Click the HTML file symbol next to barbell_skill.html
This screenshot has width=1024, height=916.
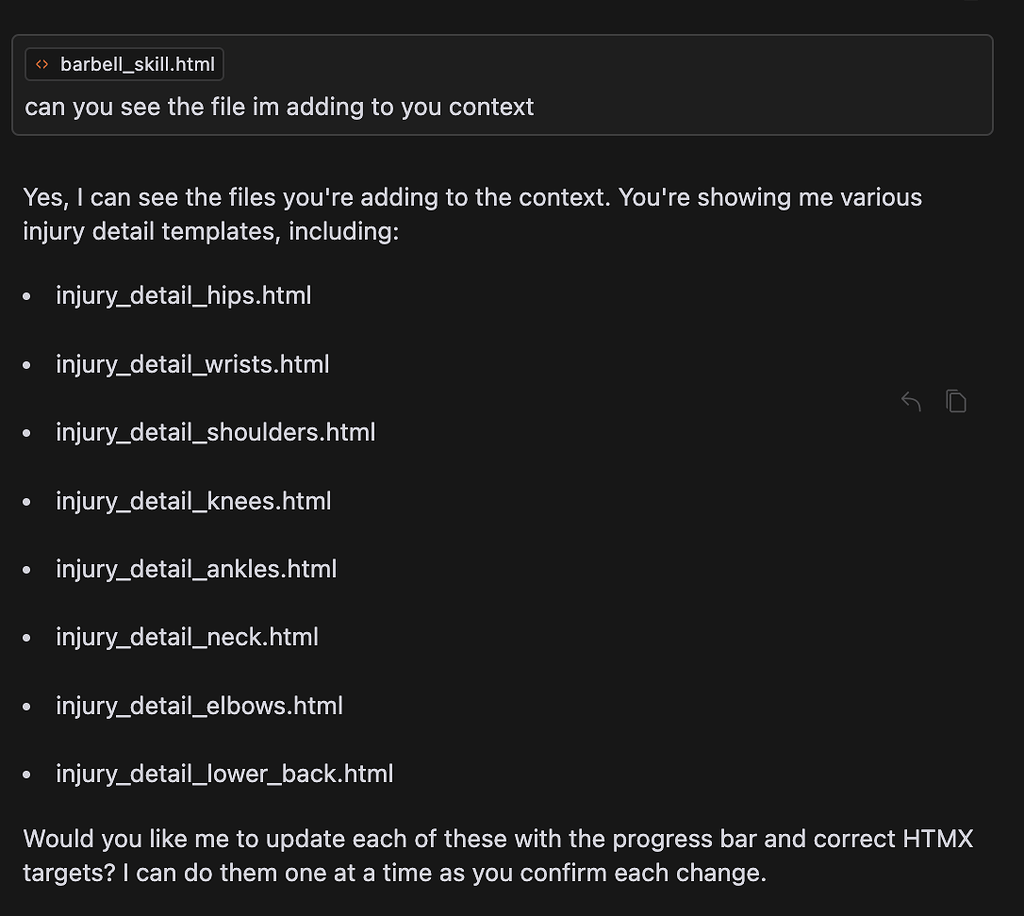(41, 64)
